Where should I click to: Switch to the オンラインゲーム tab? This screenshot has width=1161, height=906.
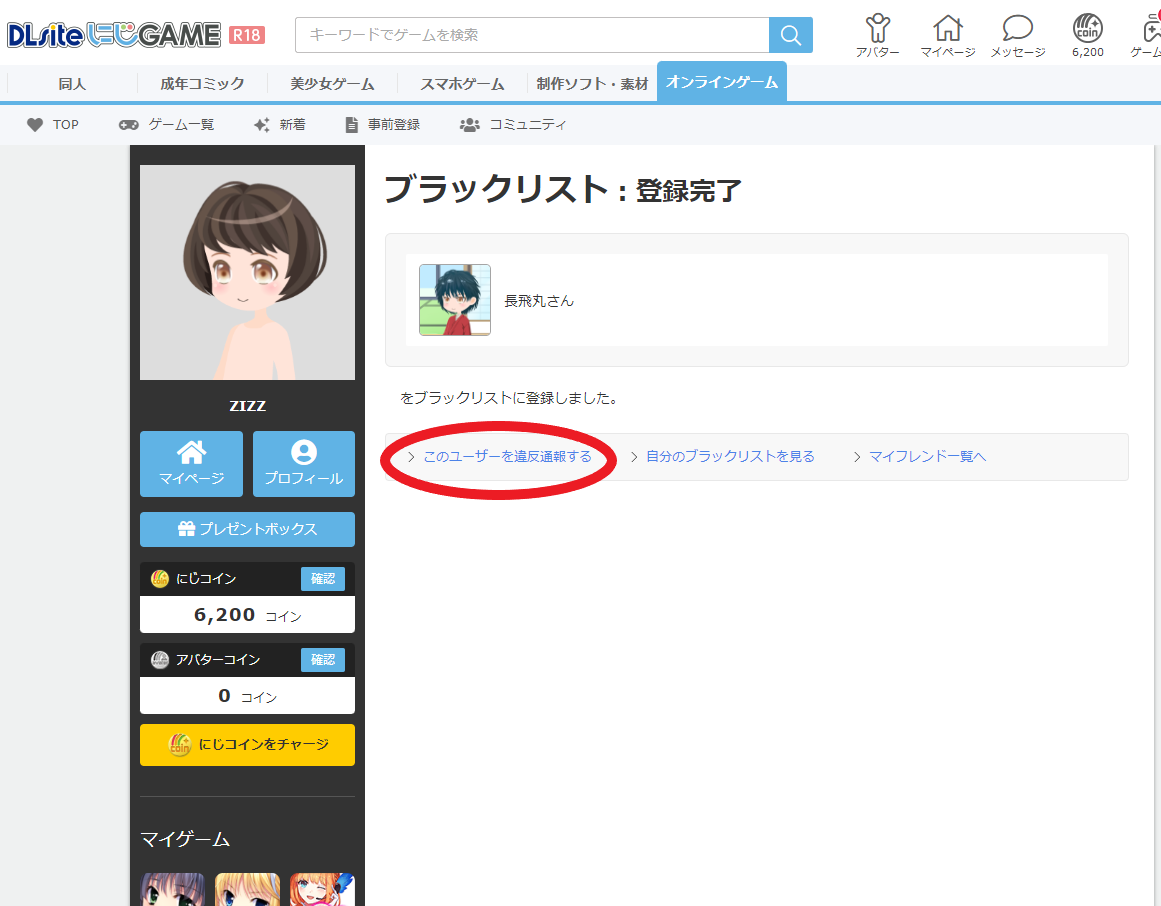click(x=721, y=82)
